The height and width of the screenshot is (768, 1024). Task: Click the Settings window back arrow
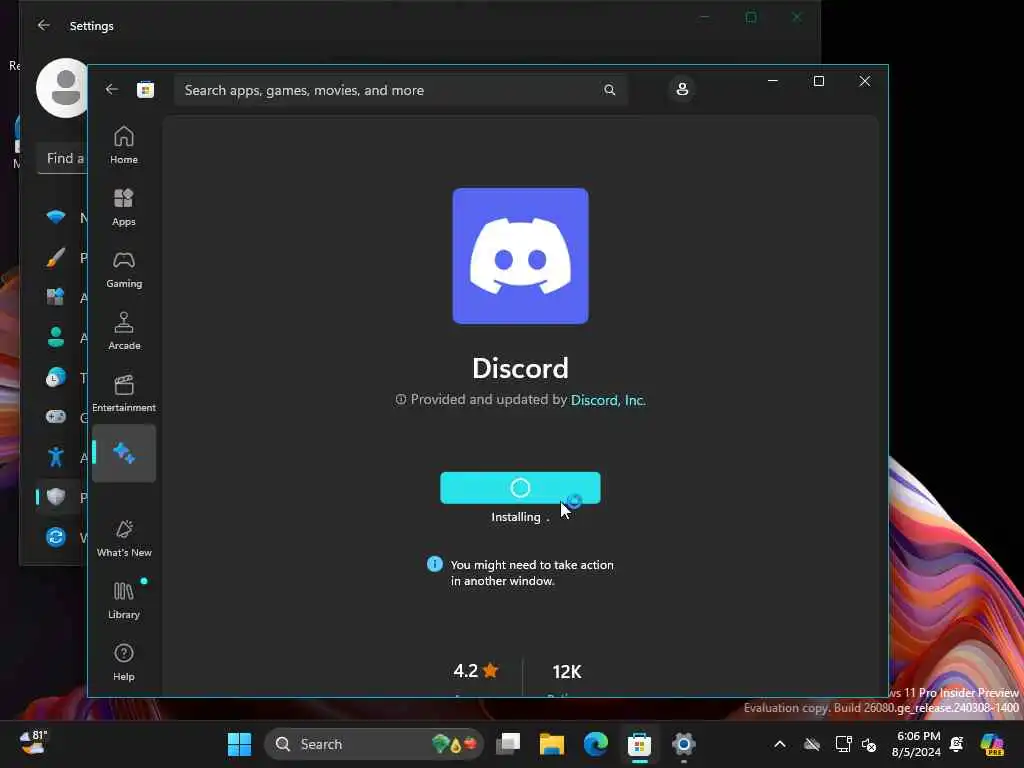tap(44, 25)
